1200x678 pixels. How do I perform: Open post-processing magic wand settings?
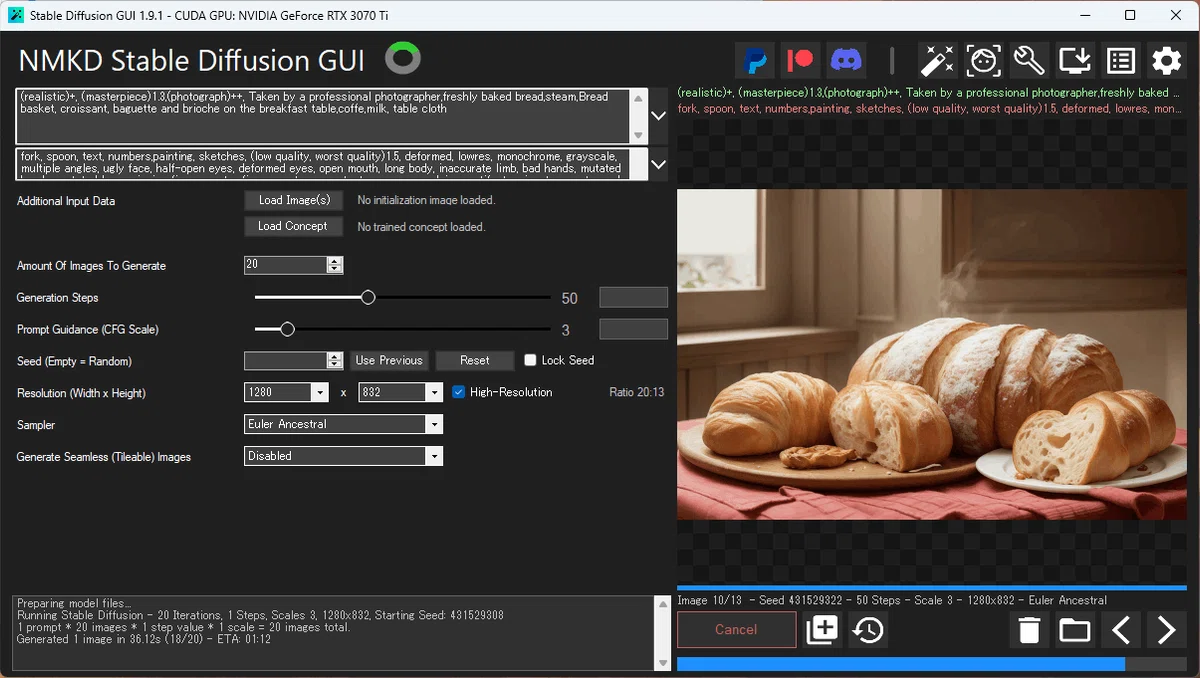tap(938, 61)
